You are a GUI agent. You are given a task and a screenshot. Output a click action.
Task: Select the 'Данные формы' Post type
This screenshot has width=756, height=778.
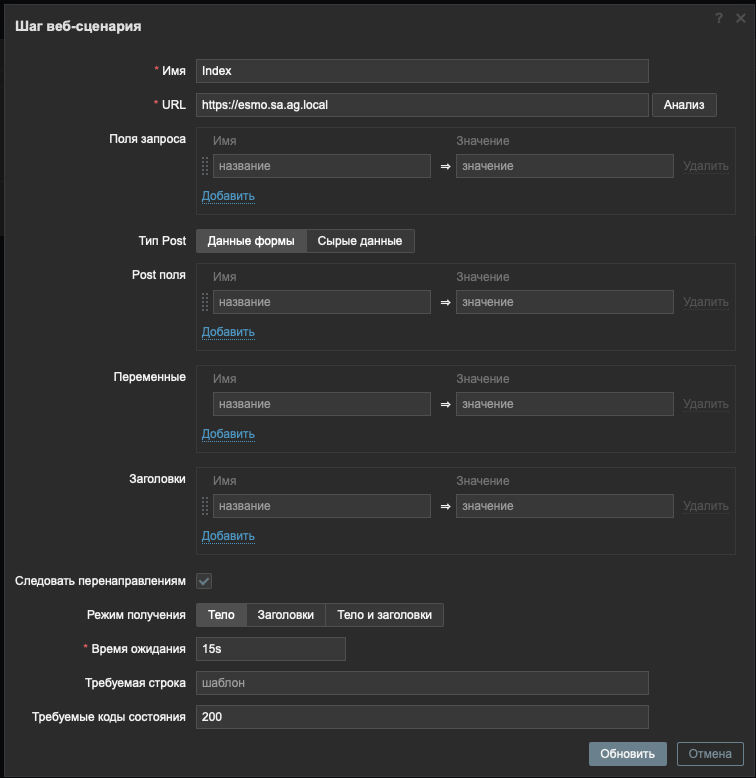(251, 241)
